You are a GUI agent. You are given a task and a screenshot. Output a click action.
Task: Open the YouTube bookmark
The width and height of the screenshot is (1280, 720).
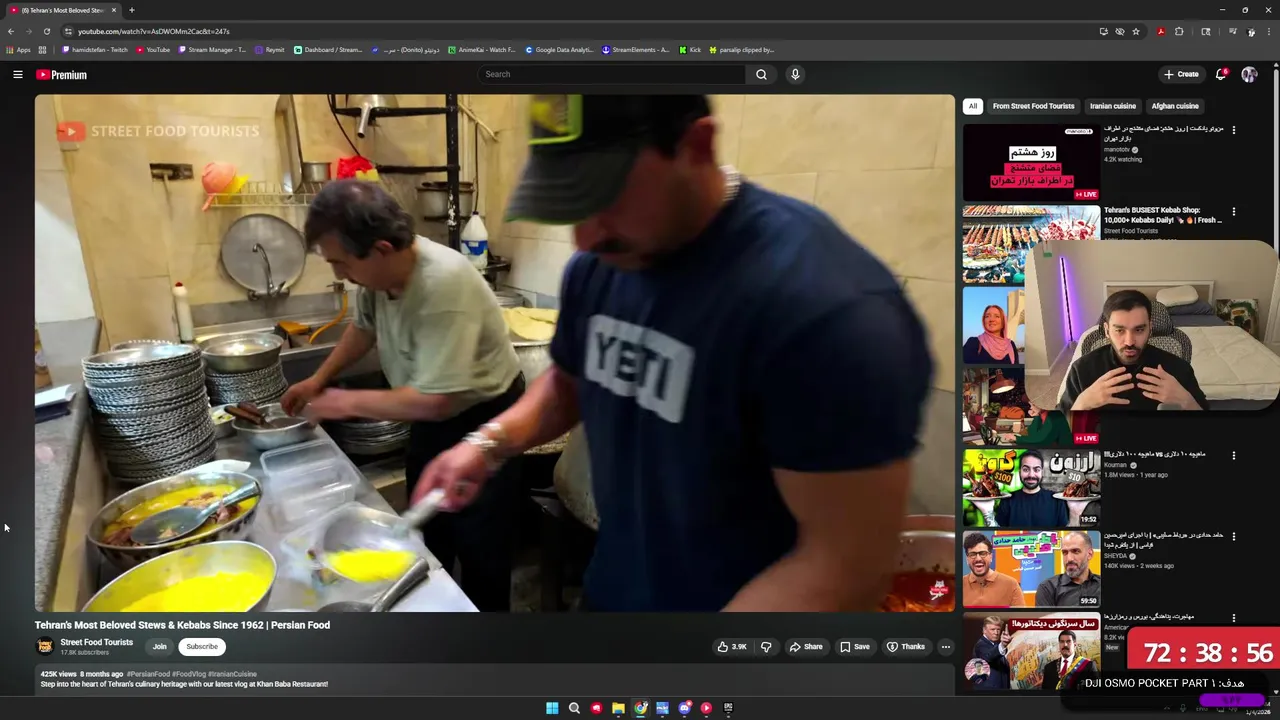153,50
